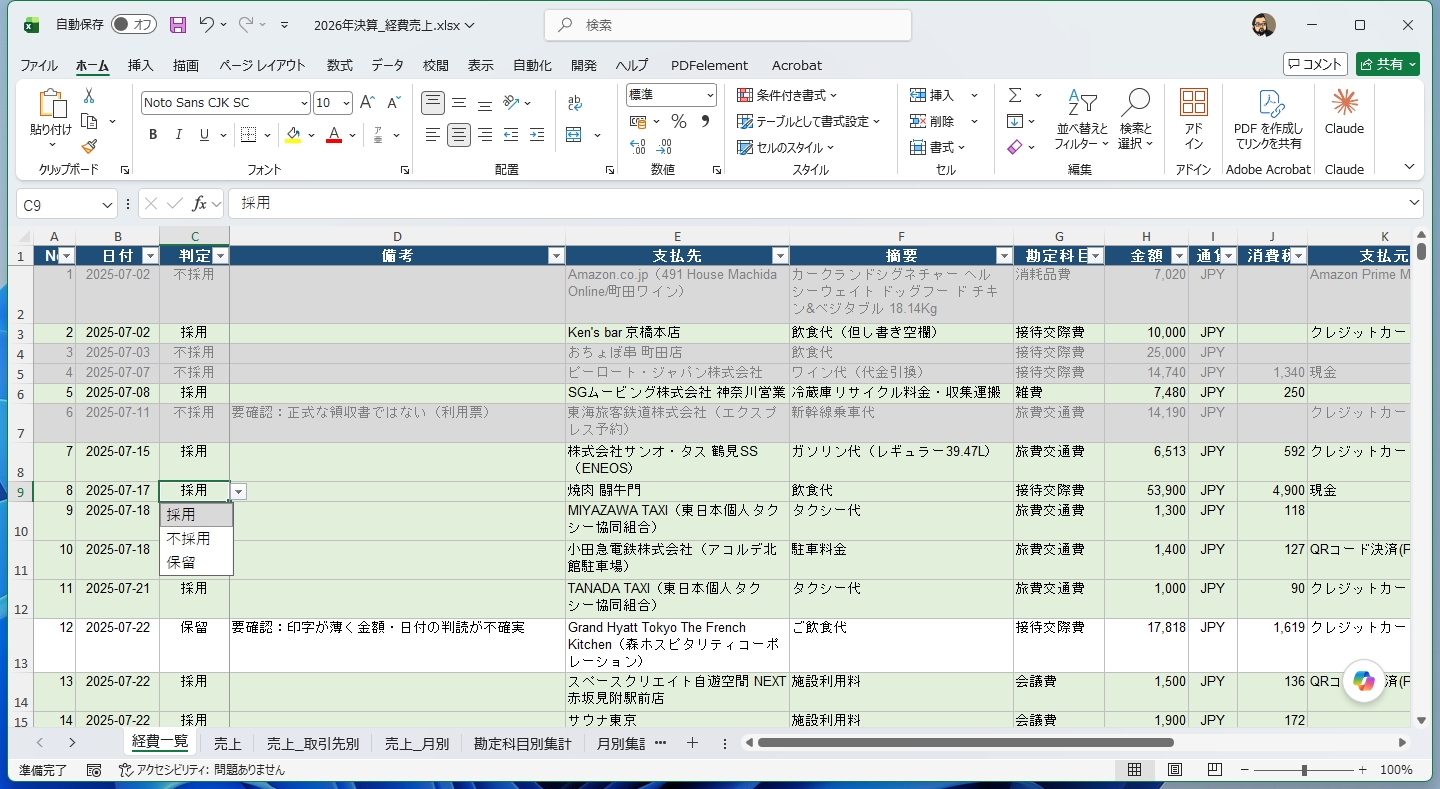This screenshot has height=789, width=1440.
Task: Select 不採用 in the dropdown list
Action: click(x=196, y=539)
